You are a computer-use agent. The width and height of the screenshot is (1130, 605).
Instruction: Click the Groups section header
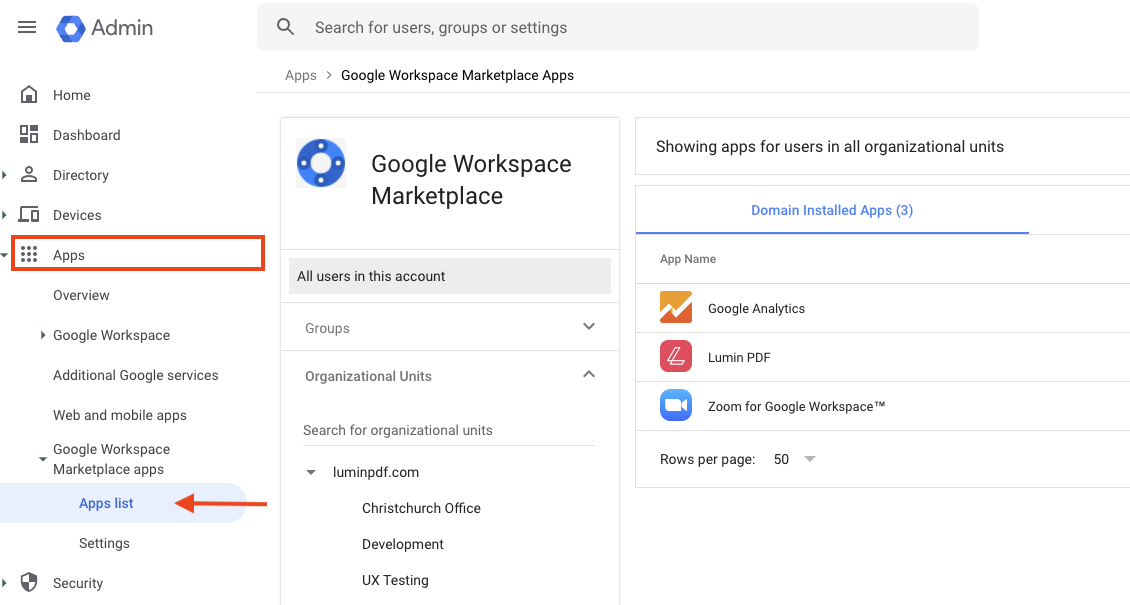(450, 327)
